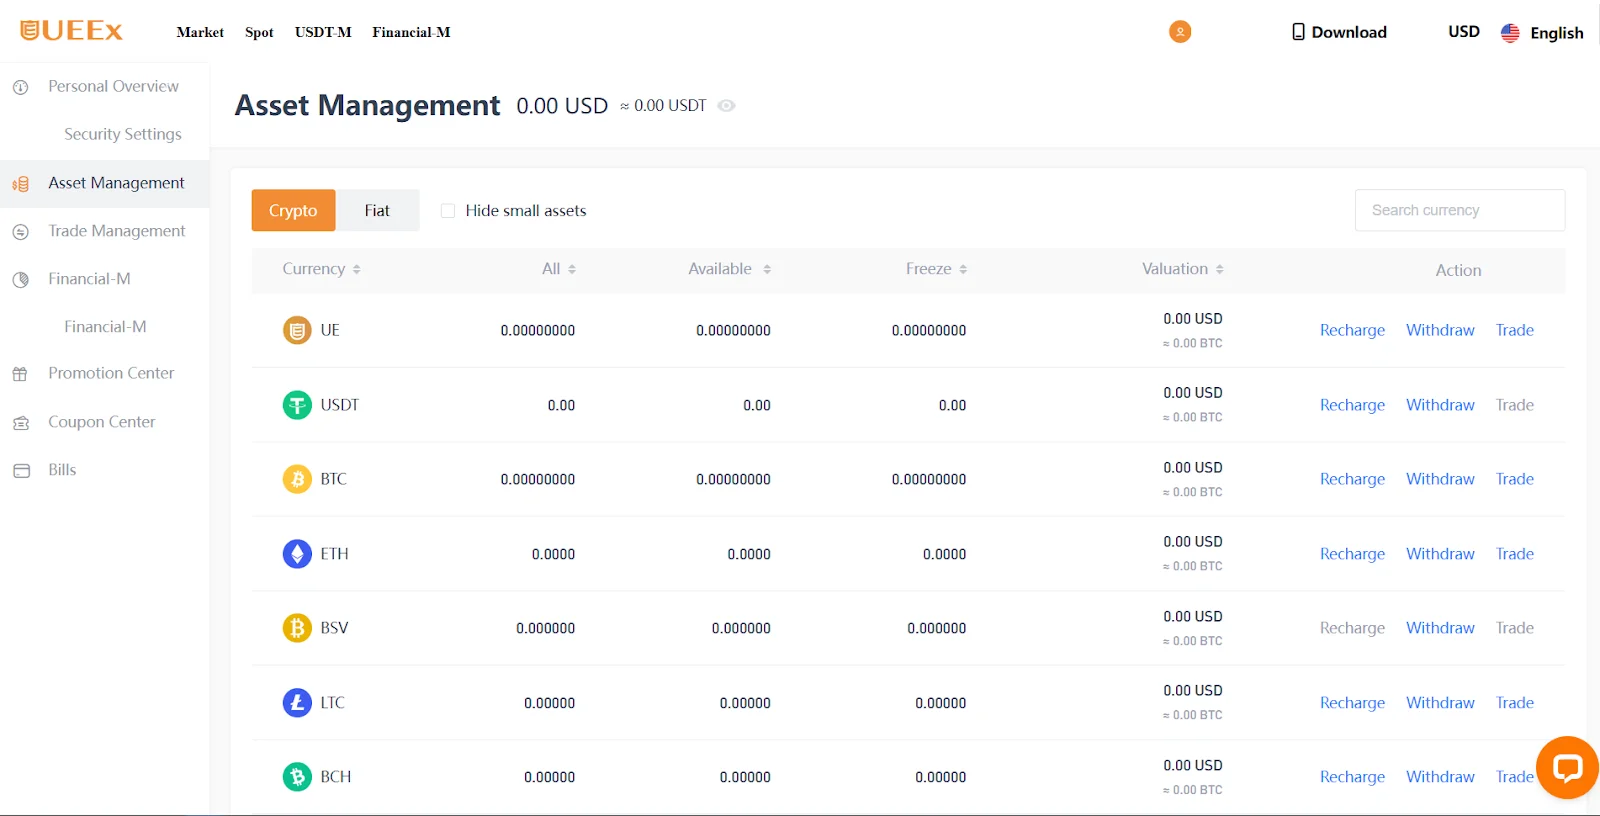Open the USD currency selector
The width and height of the screenshot is (1600, 816).
[x=1464, y=32]
